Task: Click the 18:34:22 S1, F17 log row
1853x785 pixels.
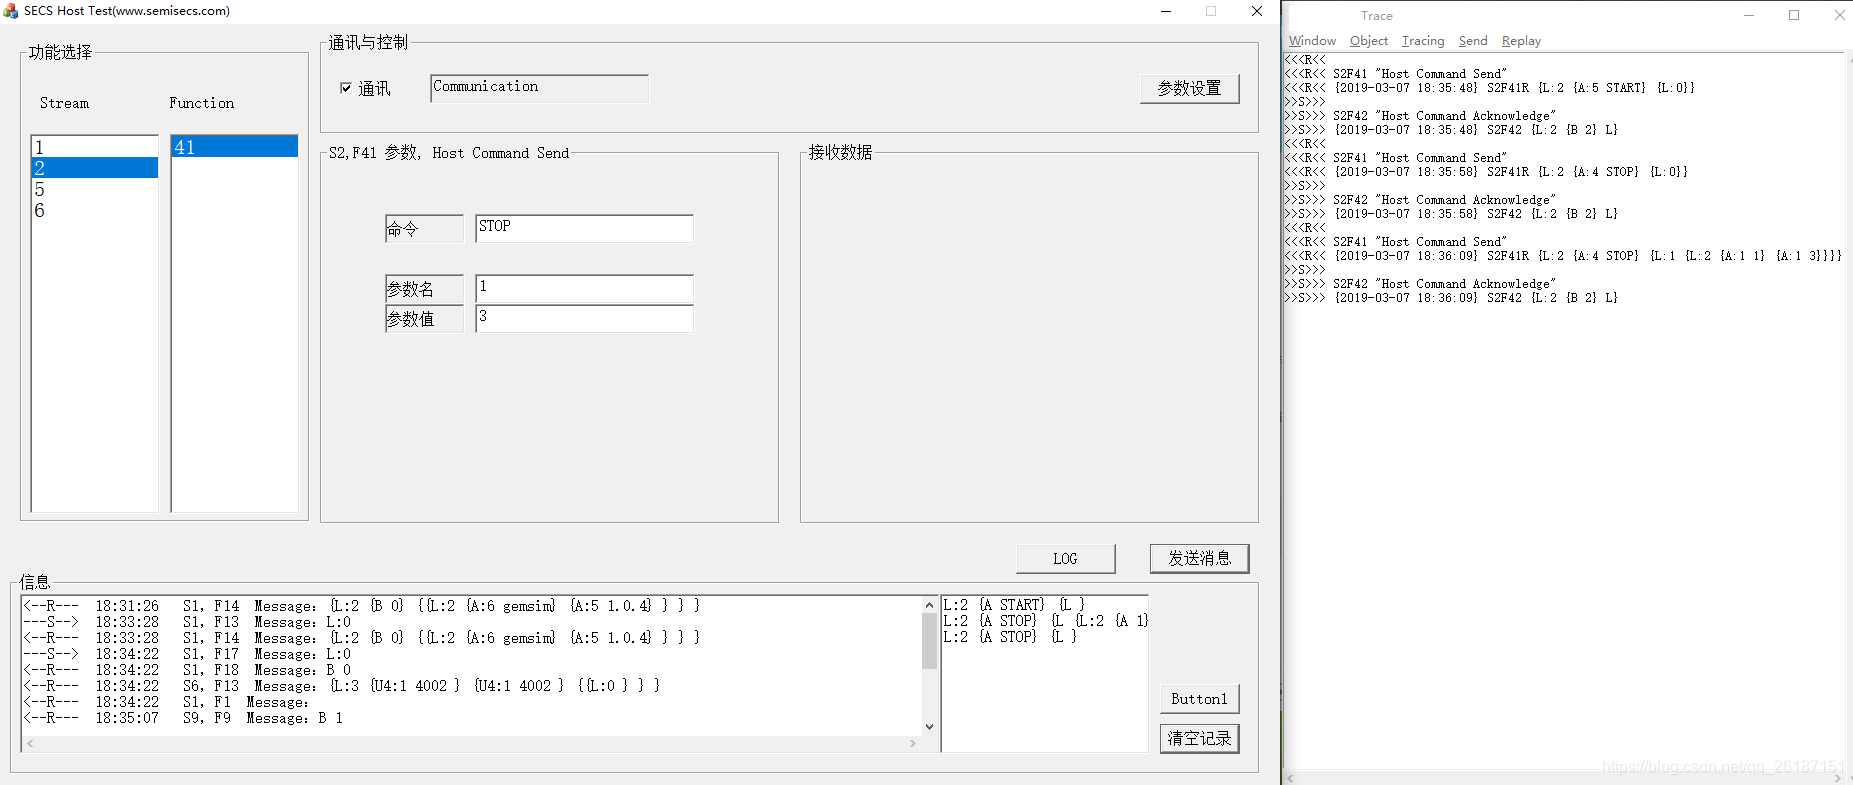Action: click(x=187, y=654)
